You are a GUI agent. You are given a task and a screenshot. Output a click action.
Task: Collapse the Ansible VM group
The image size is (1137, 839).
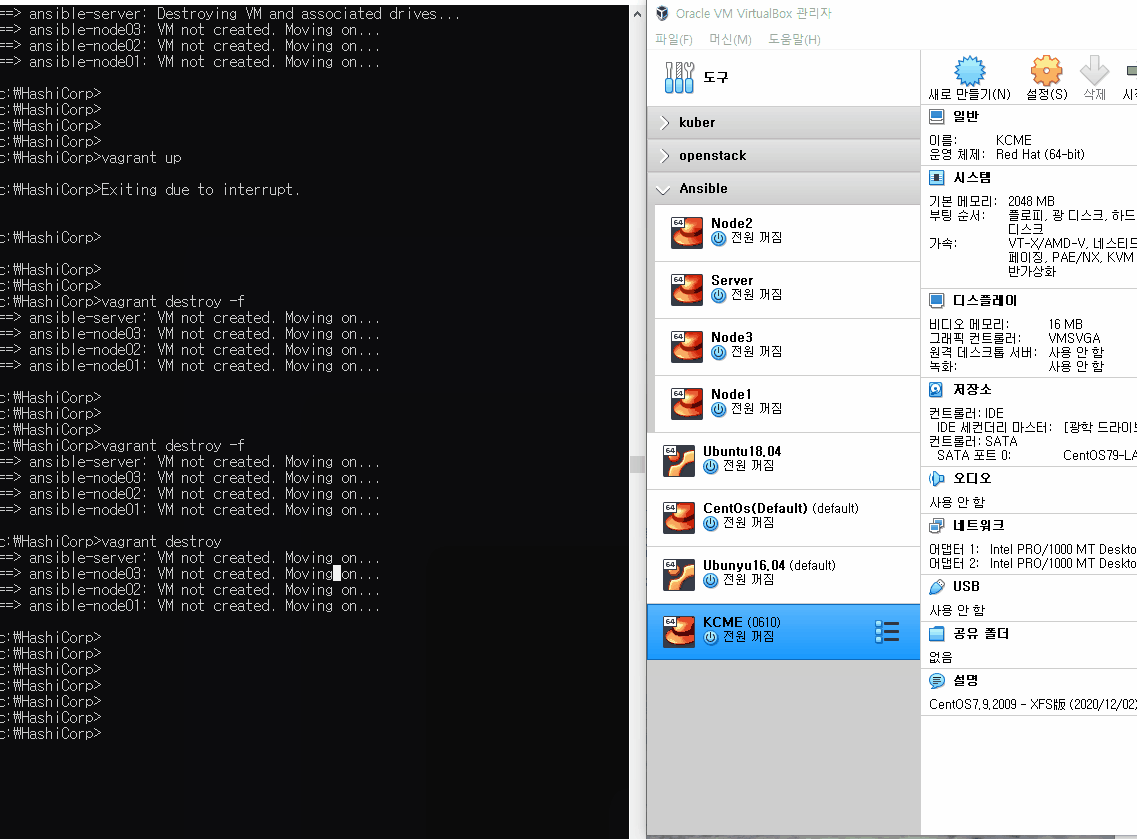tap(663, 189)
